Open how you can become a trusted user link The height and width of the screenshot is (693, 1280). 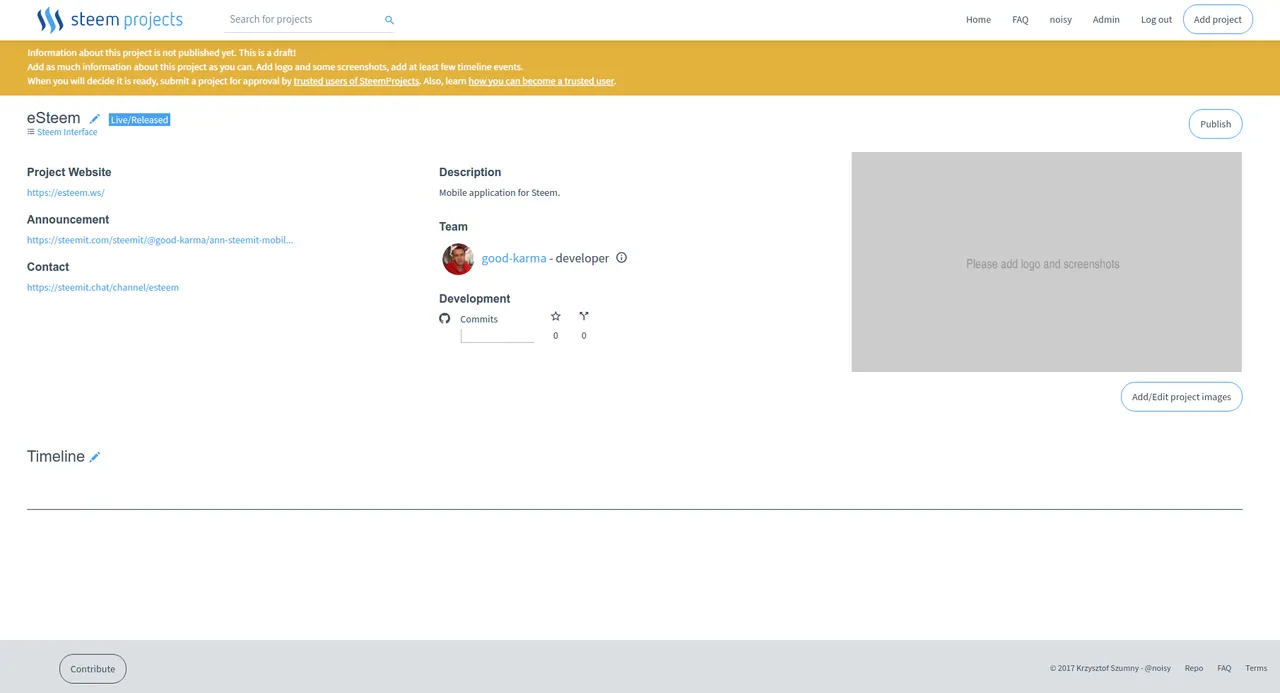(541, 81)
